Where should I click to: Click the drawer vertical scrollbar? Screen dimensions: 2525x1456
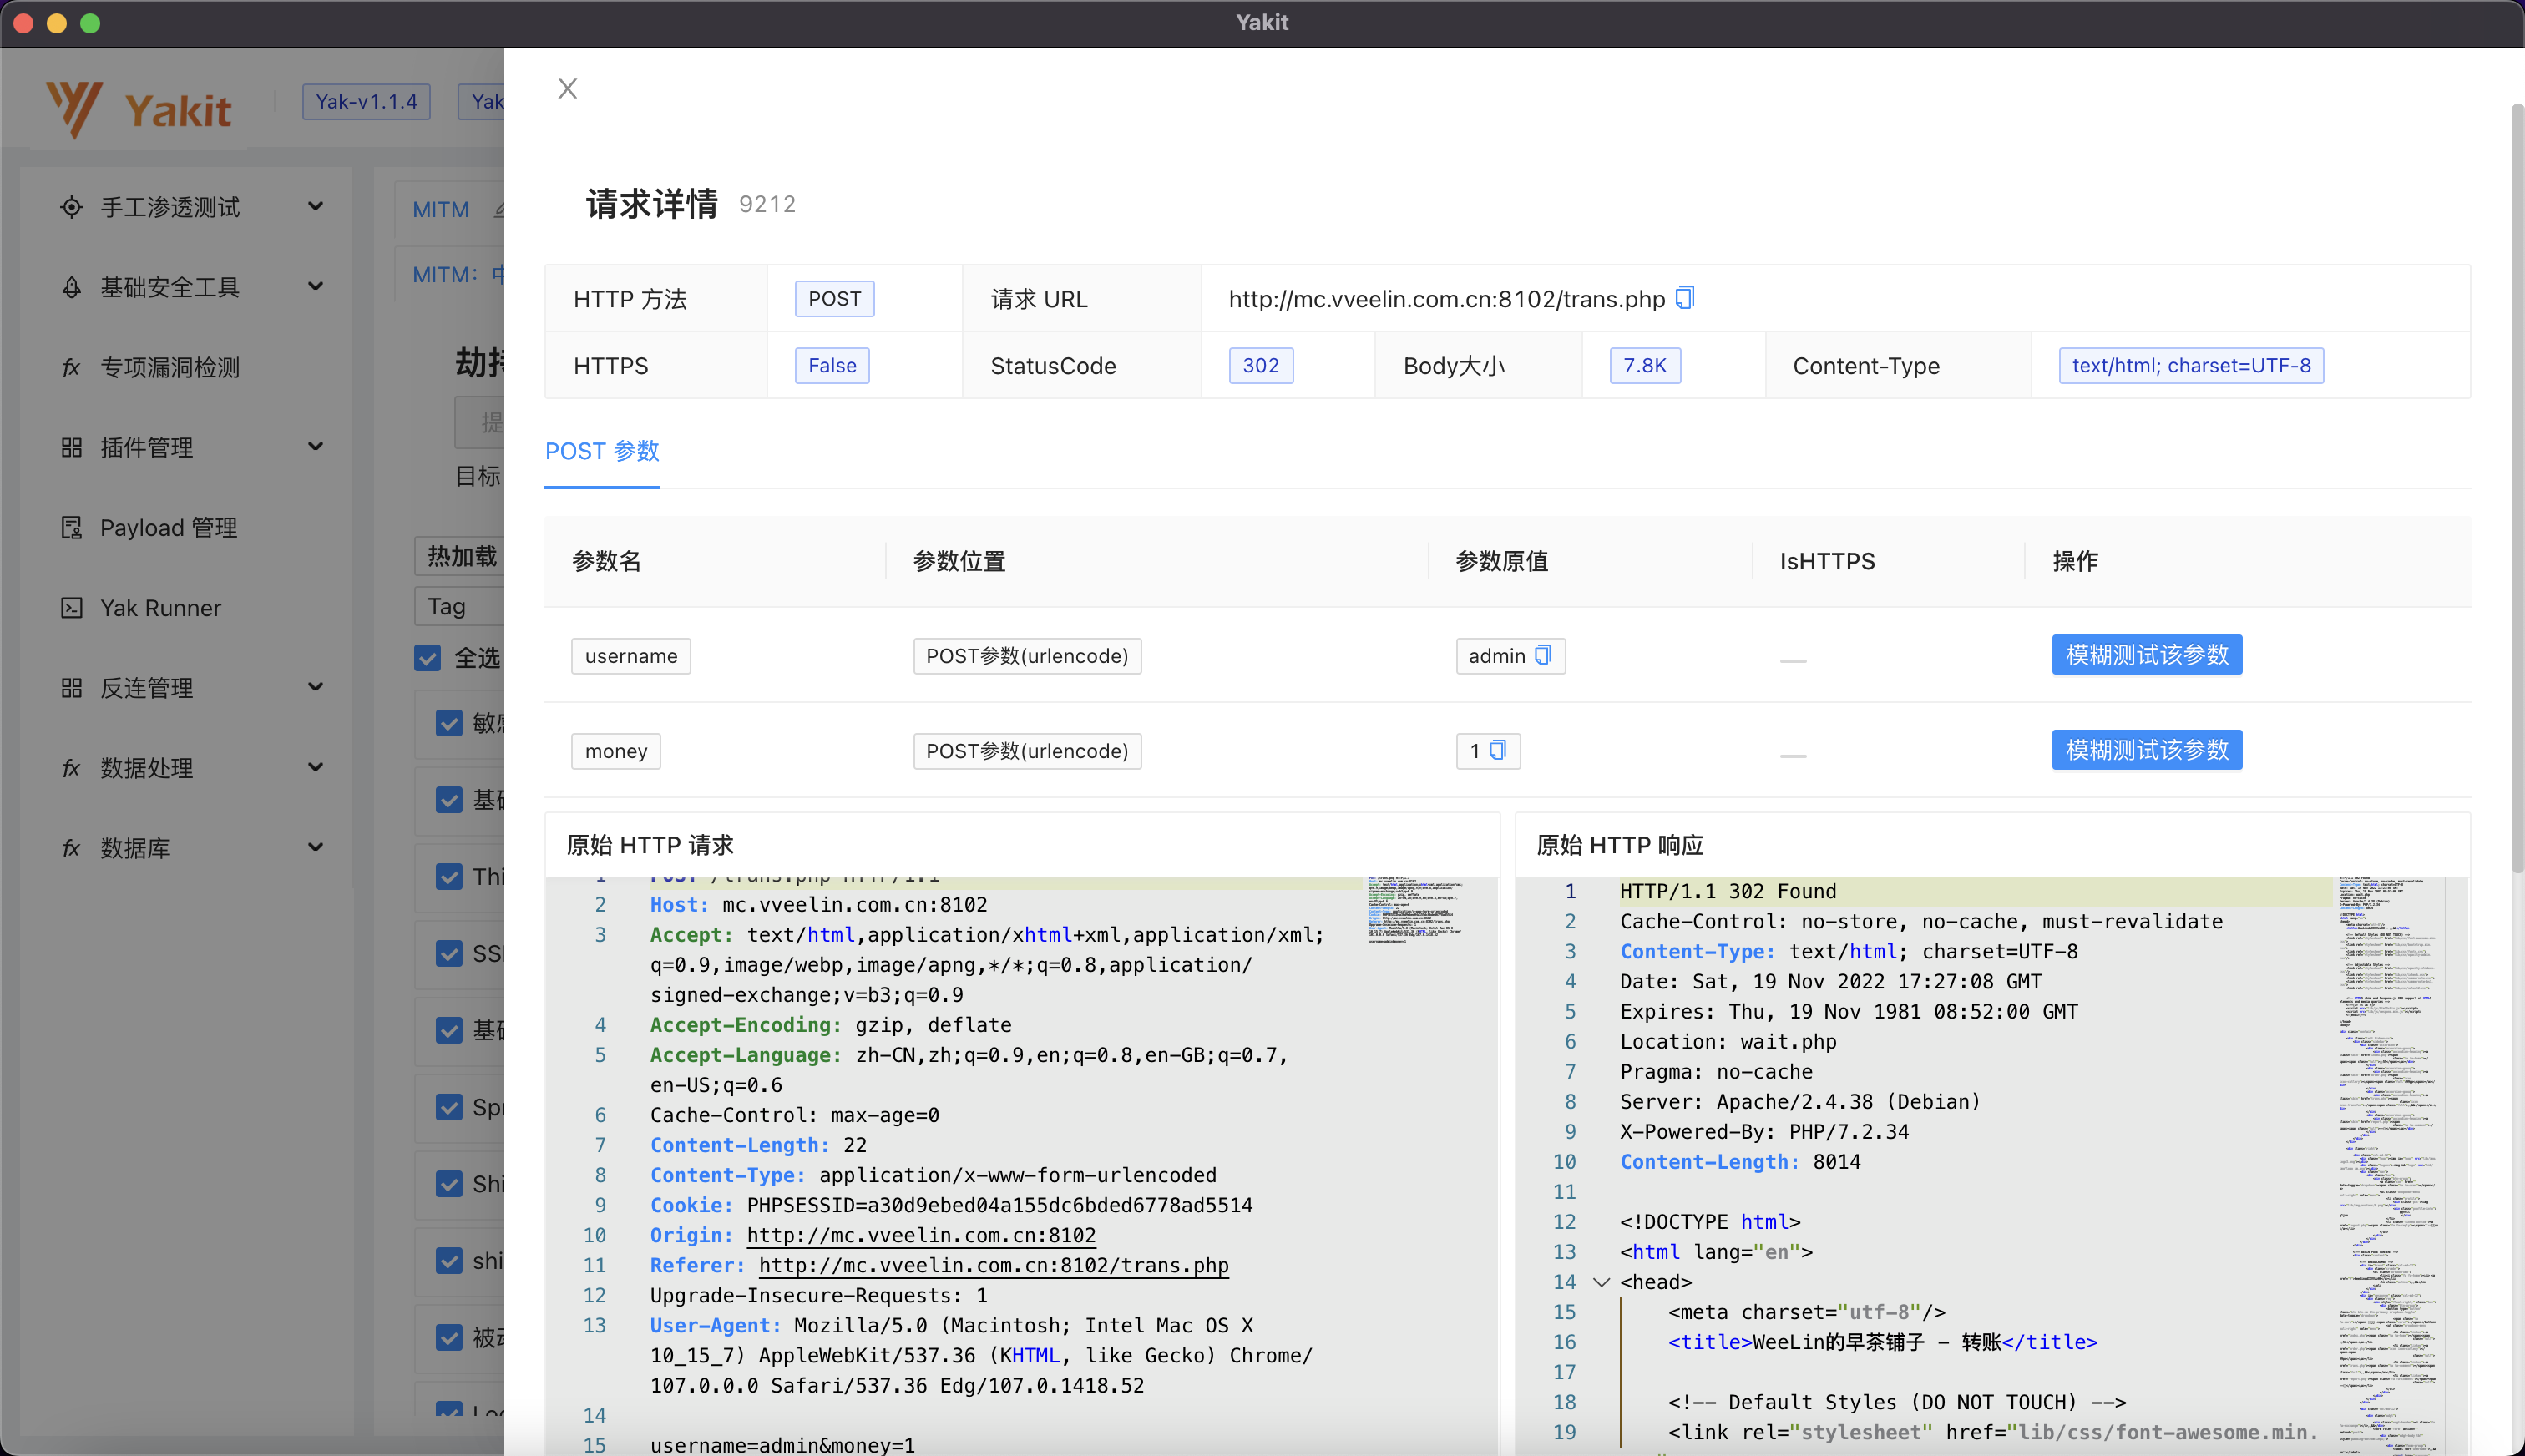tap(2517, 488)
